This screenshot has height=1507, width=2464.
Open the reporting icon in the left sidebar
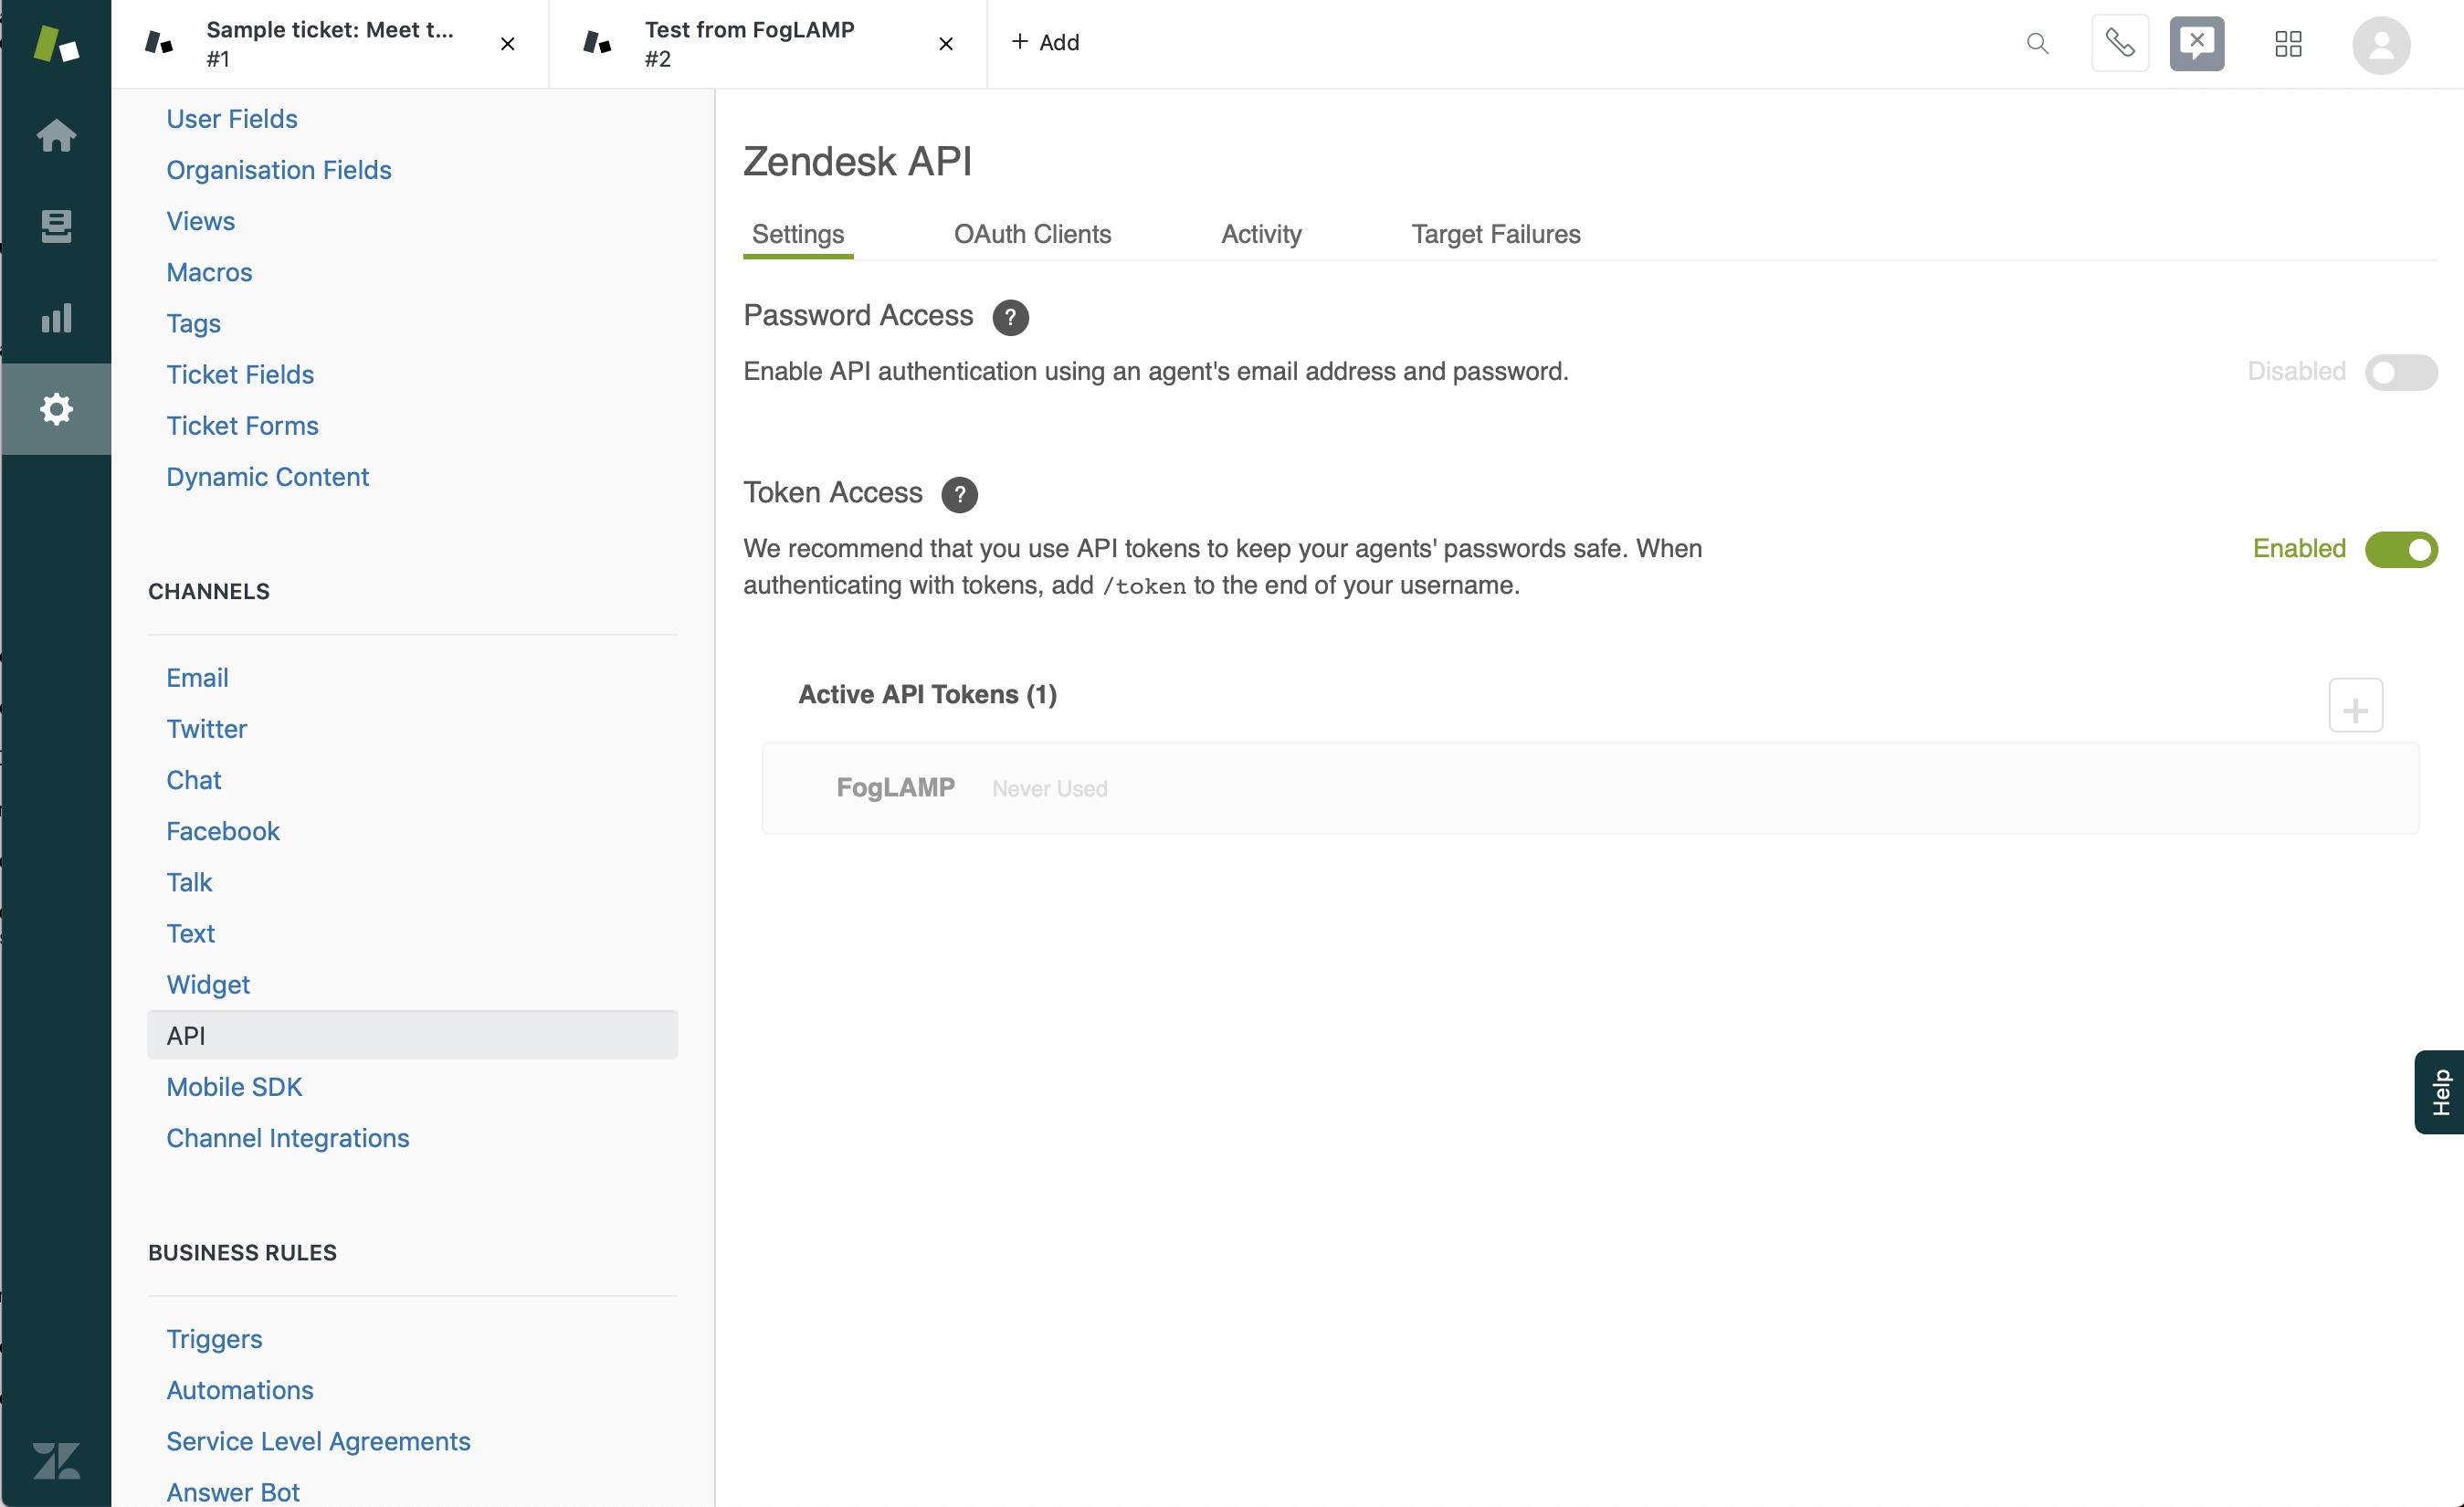56,317
